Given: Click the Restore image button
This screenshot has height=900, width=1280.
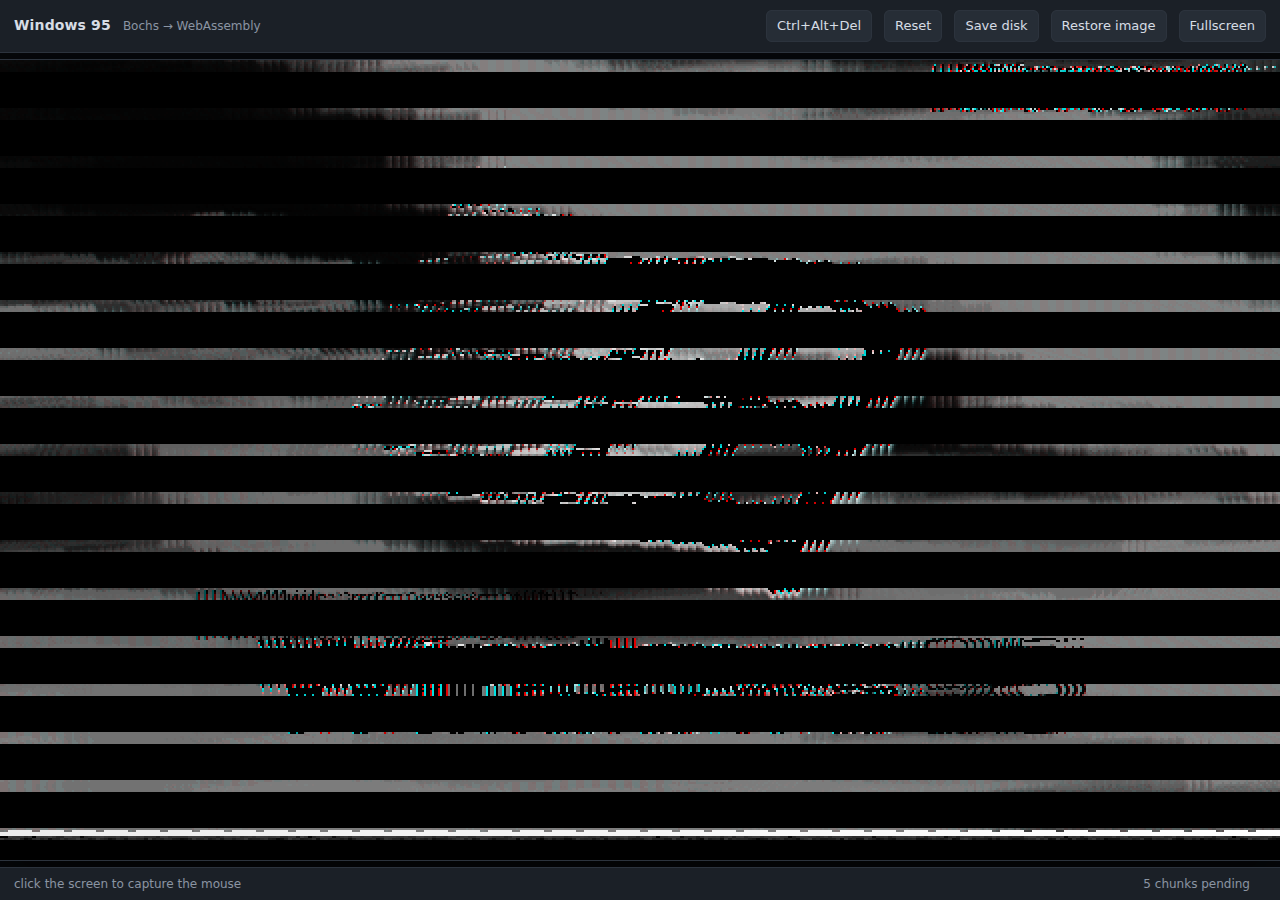Looking at the screenshot, I should pyautogui.click(x=1108, y=26).
